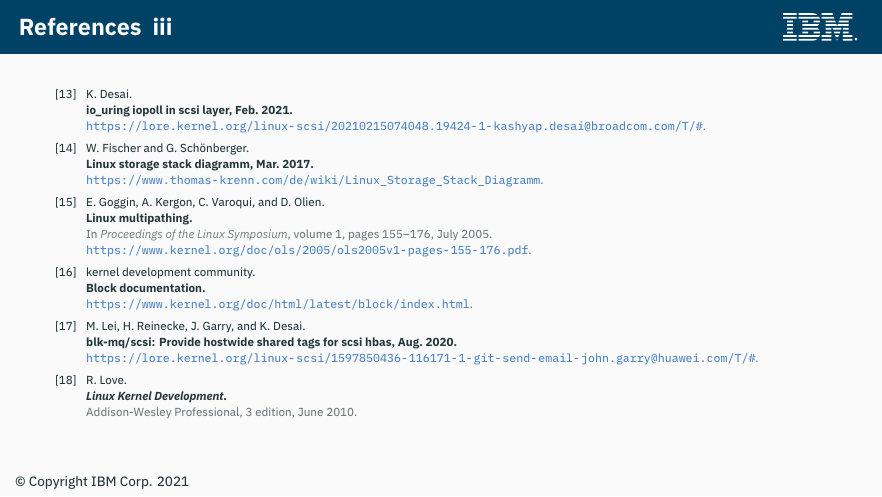Click the IBM logo in the header
This screenshot has width=882, height=497.
[819, 27]
